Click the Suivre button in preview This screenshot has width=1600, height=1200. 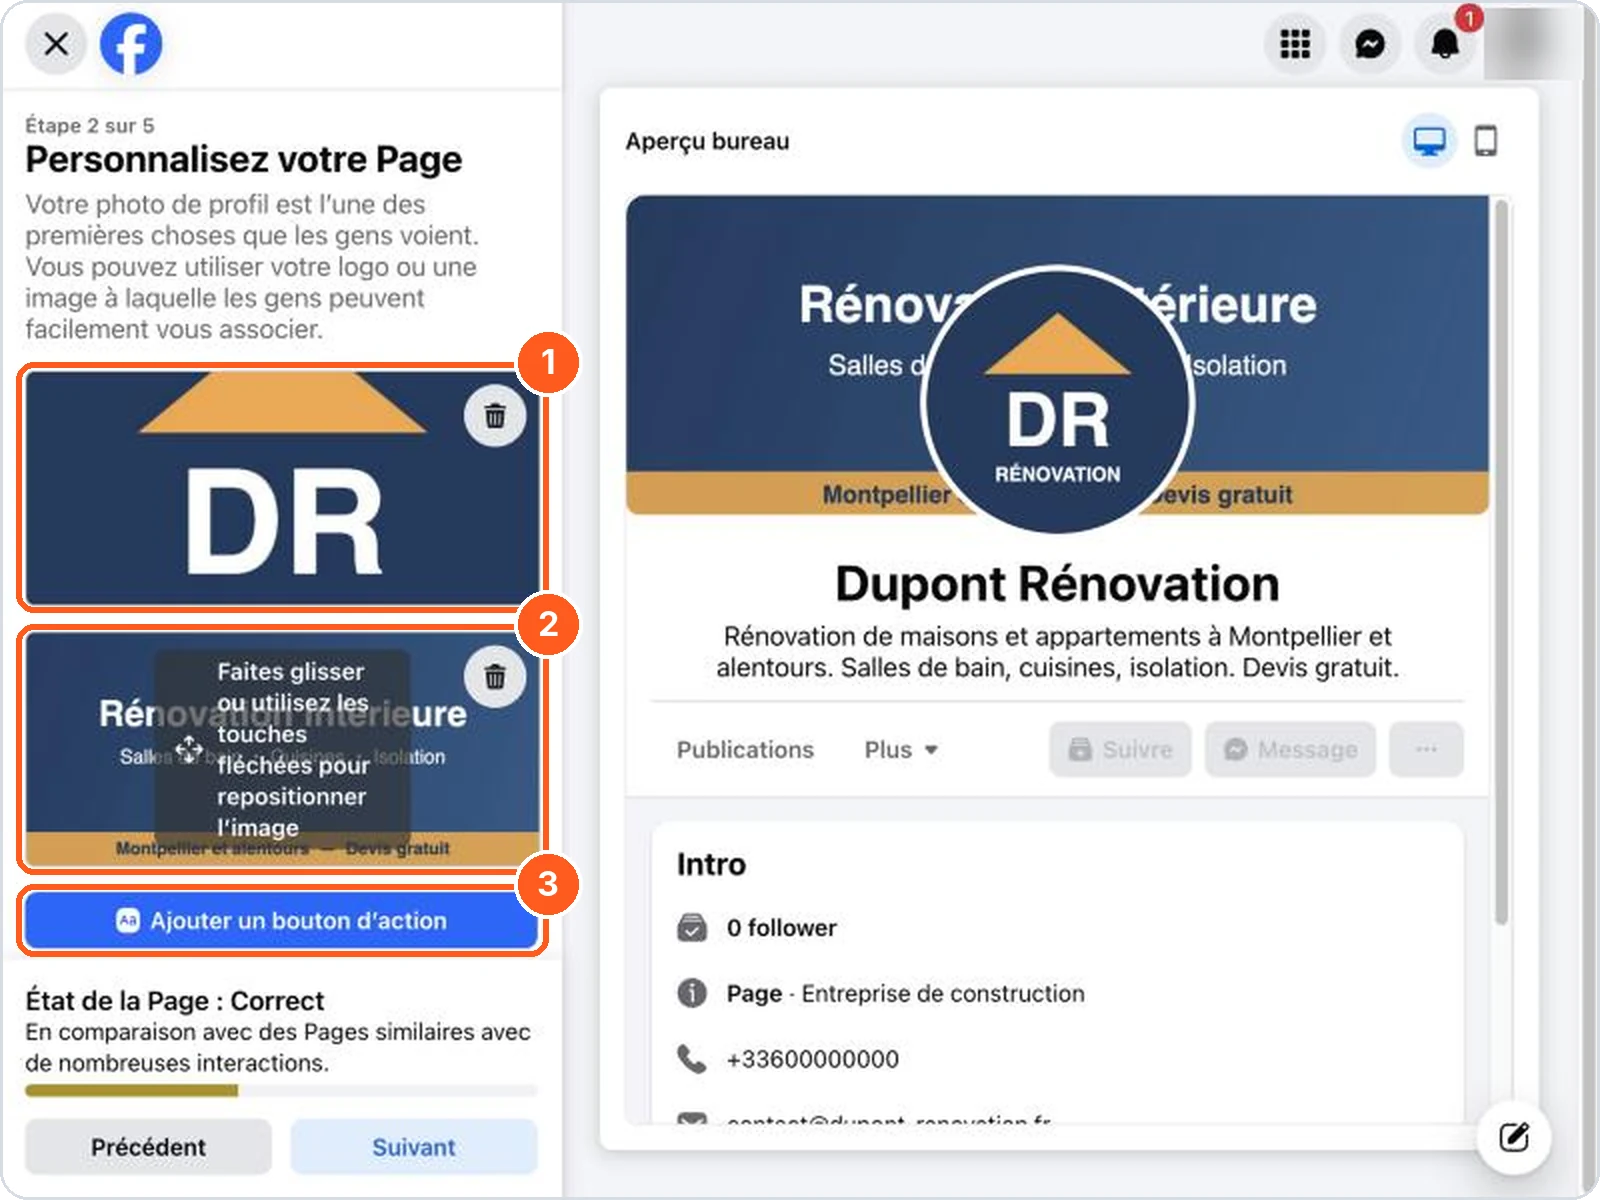click(x=1120, y=750)
